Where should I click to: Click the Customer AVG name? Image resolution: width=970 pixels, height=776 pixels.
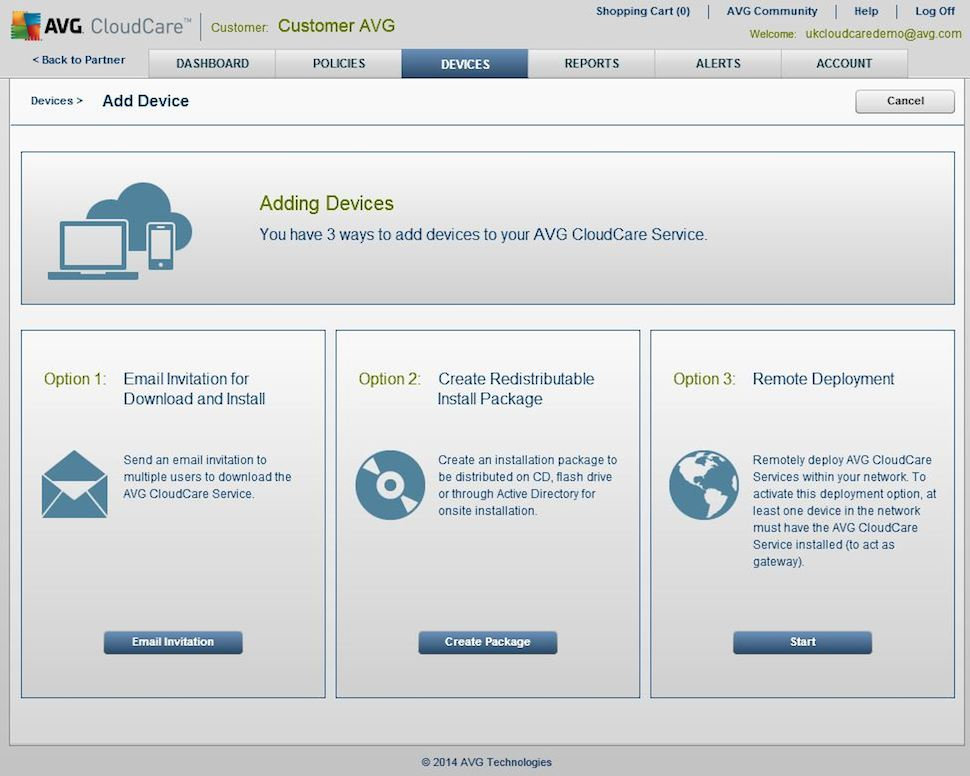(x=337, y=26)
